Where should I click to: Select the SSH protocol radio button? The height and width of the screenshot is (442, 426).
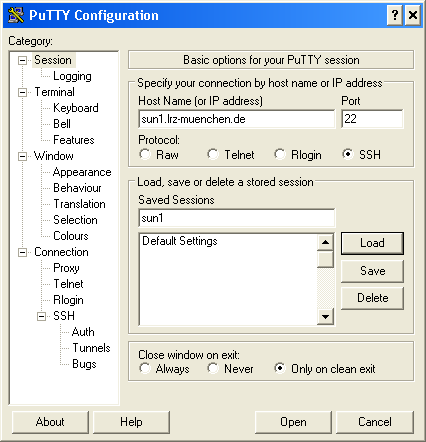[x=348, y=154]
